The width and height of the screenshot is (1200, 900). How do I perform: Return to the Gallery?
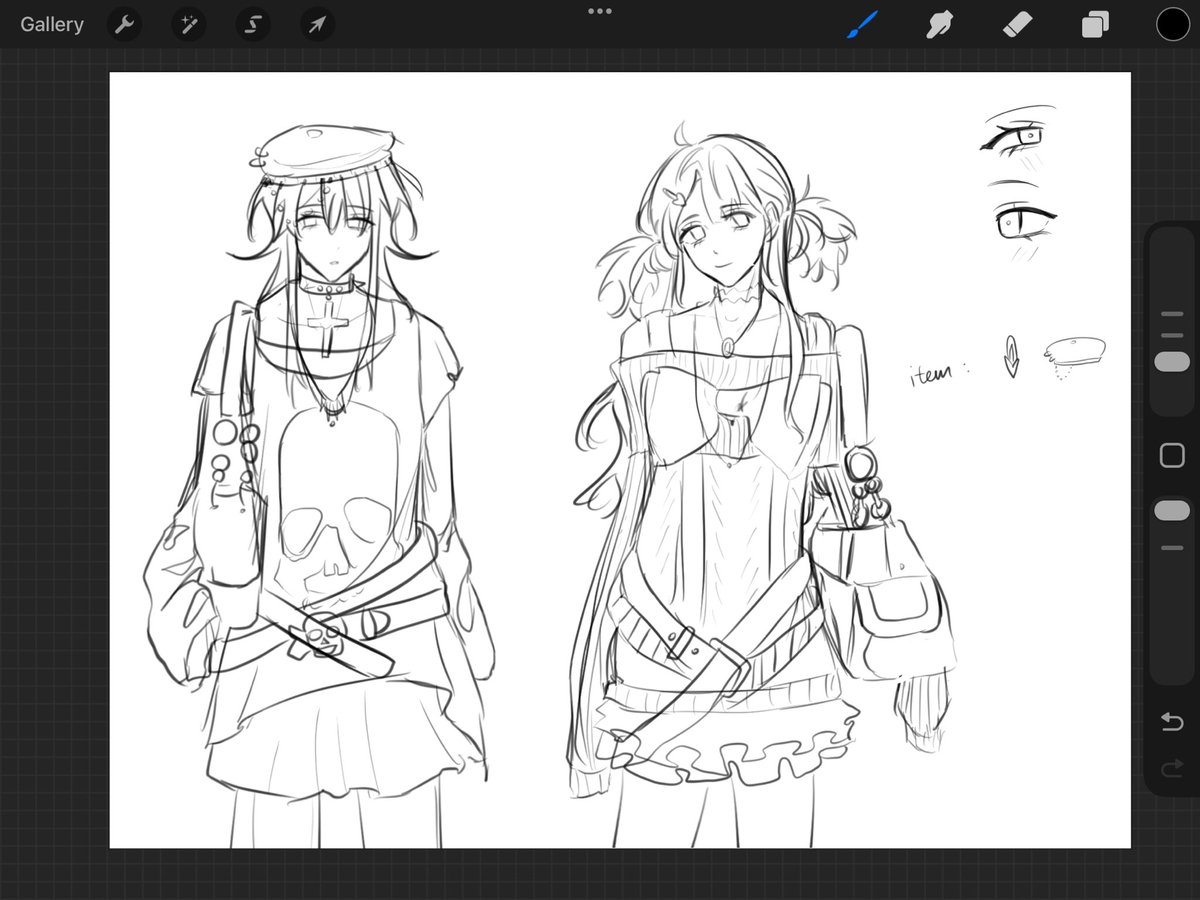pyautogui.click(x=51, y=24)
